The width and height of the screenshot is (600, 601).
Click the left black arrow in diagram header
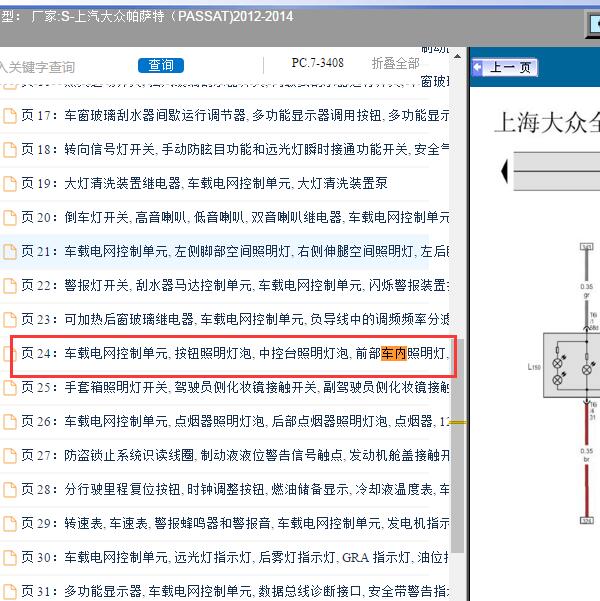pyautogui.click(x=505, y=171)
